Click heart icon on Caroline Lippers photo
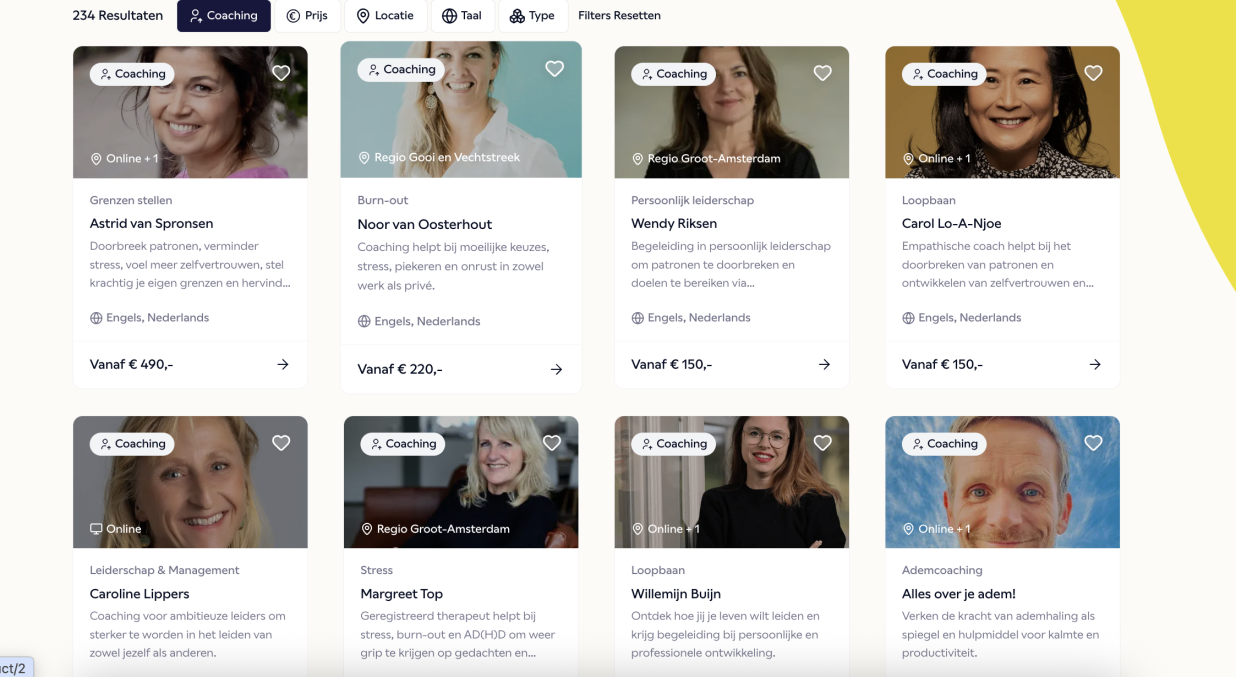Screen dimensions: 1236x677 281,443
